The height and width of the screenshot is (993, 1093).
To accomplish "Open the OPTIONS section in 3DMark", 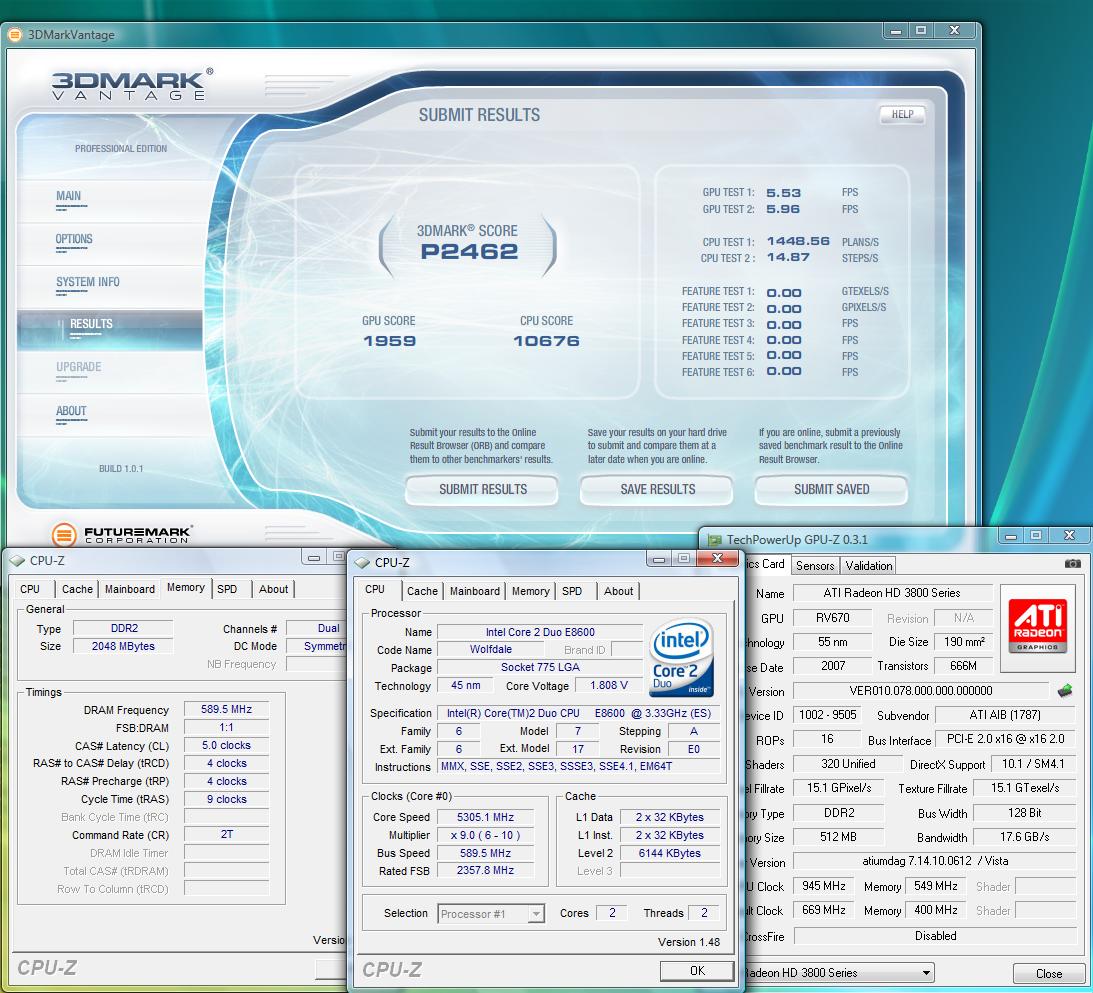I will (74, 239).
